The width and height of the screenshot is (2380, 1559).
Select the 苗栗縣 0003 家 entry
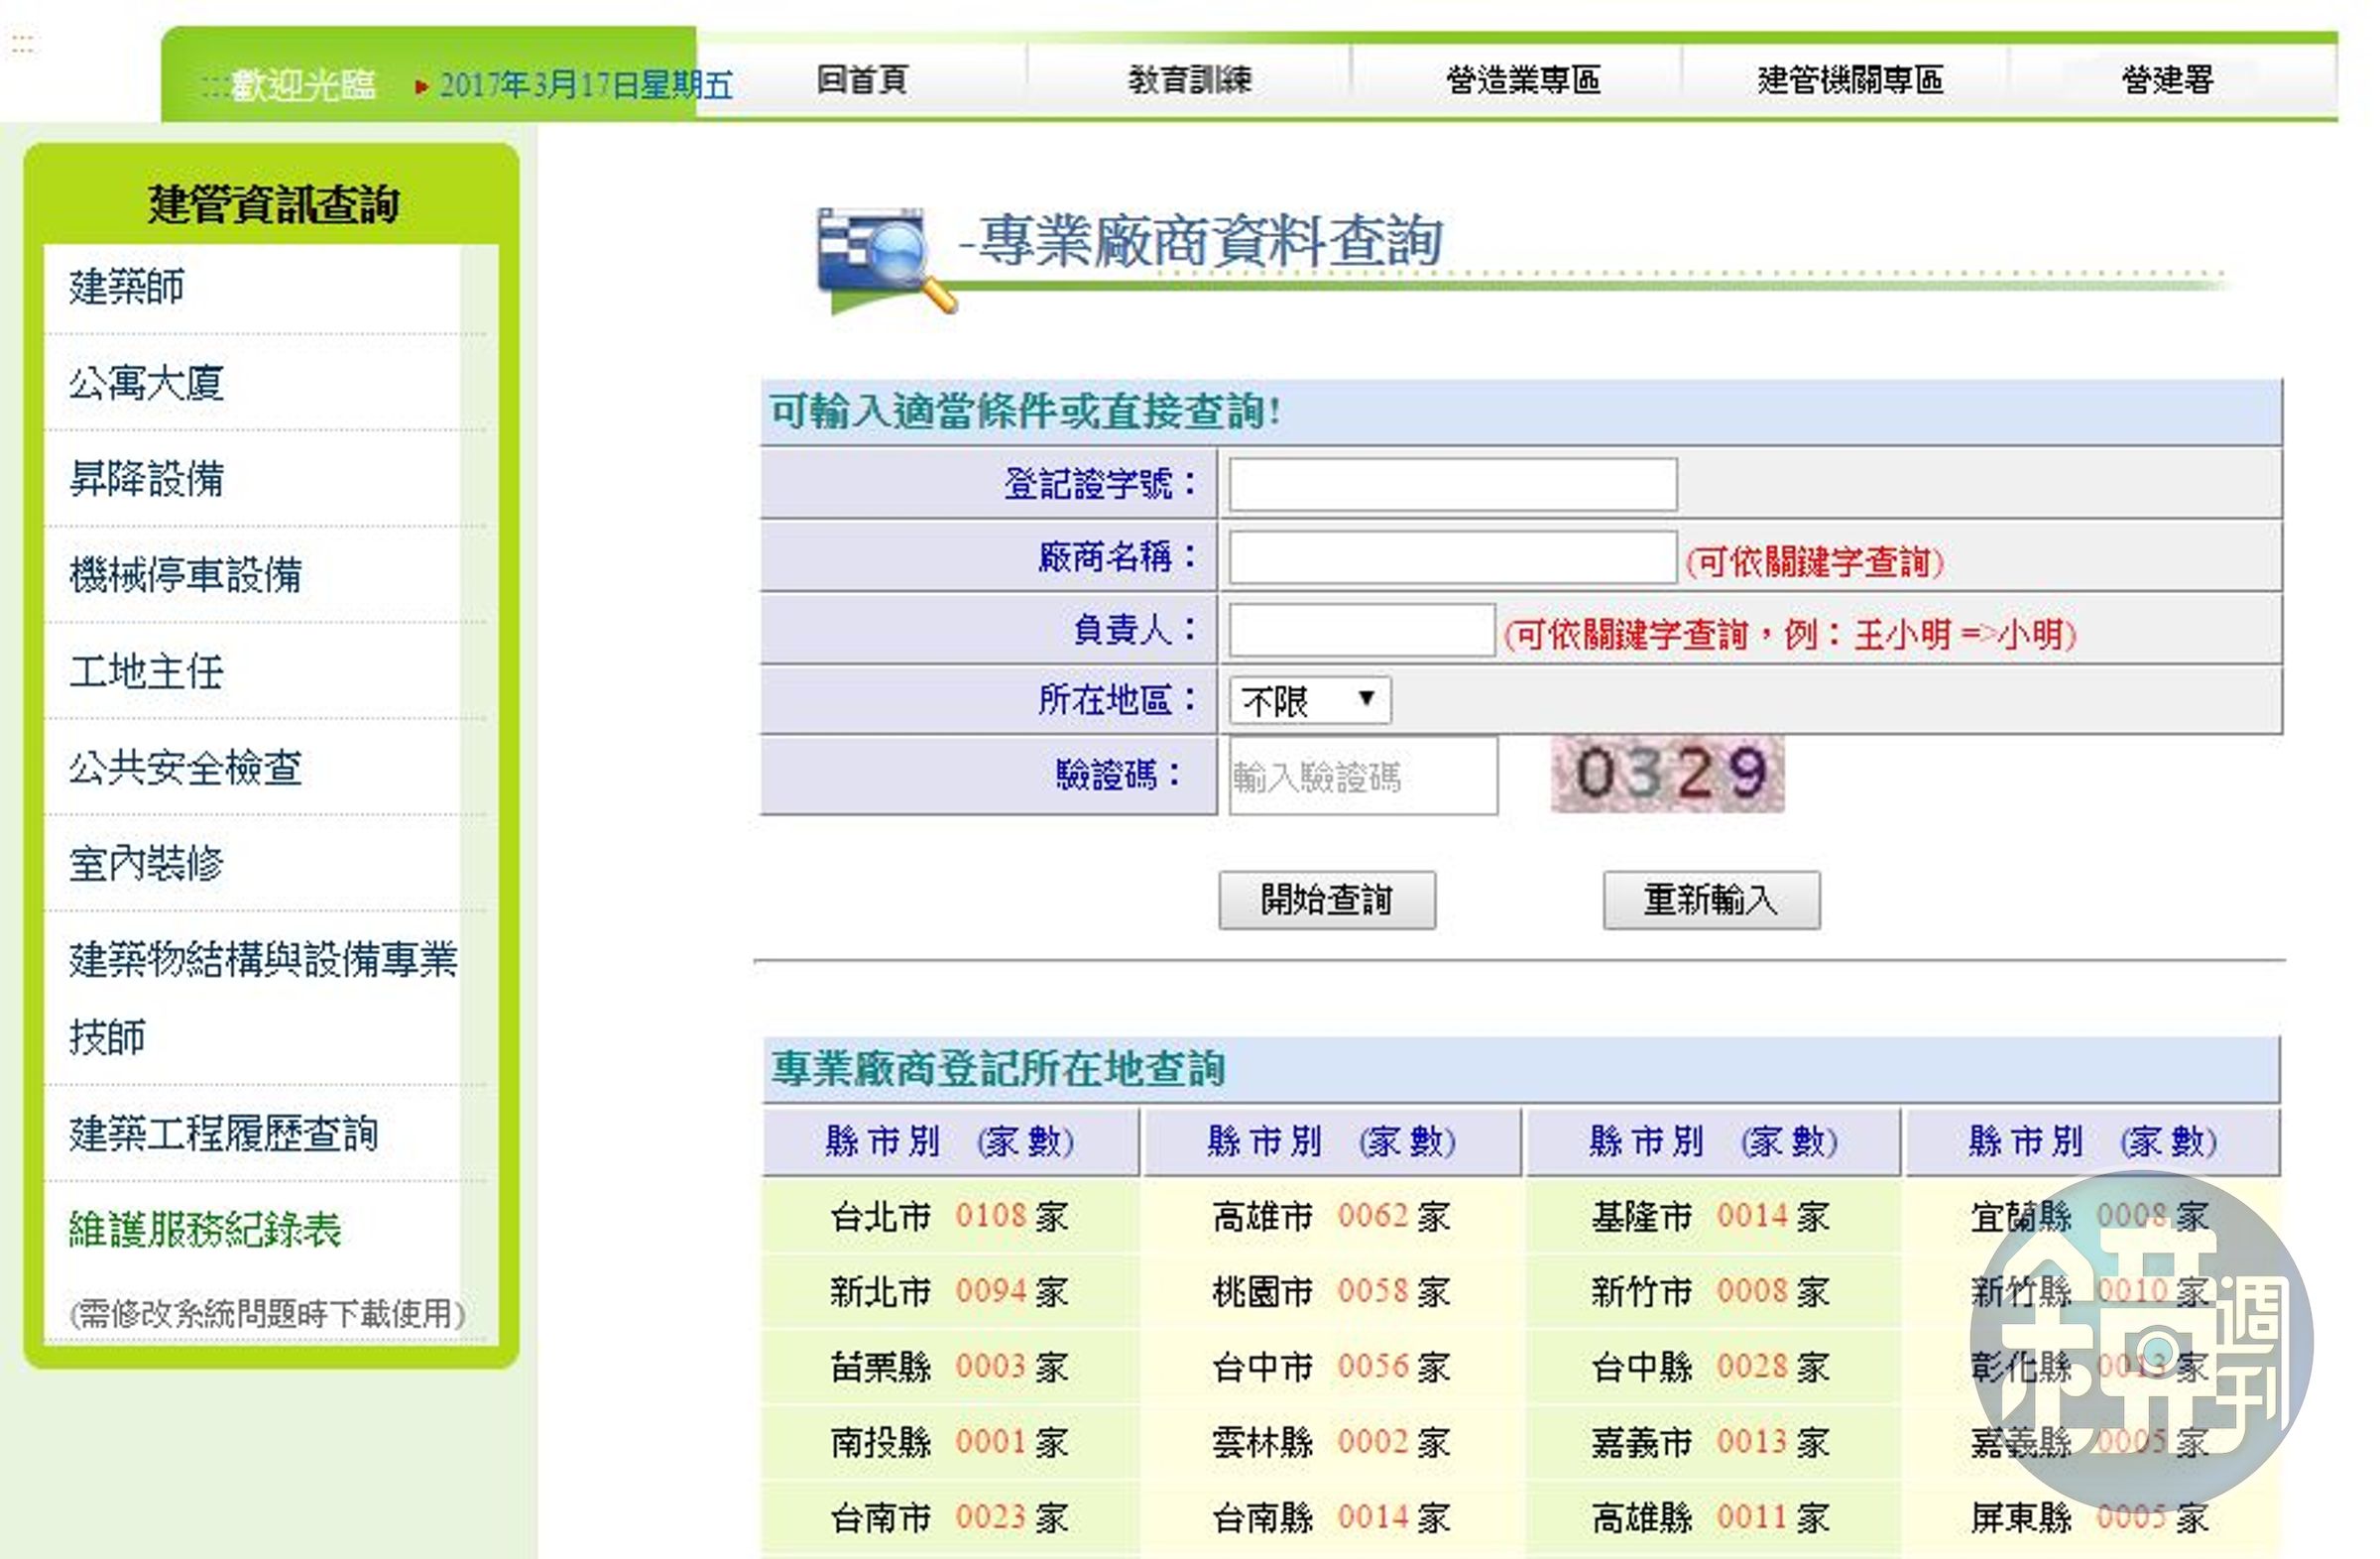click(949, 1366)
